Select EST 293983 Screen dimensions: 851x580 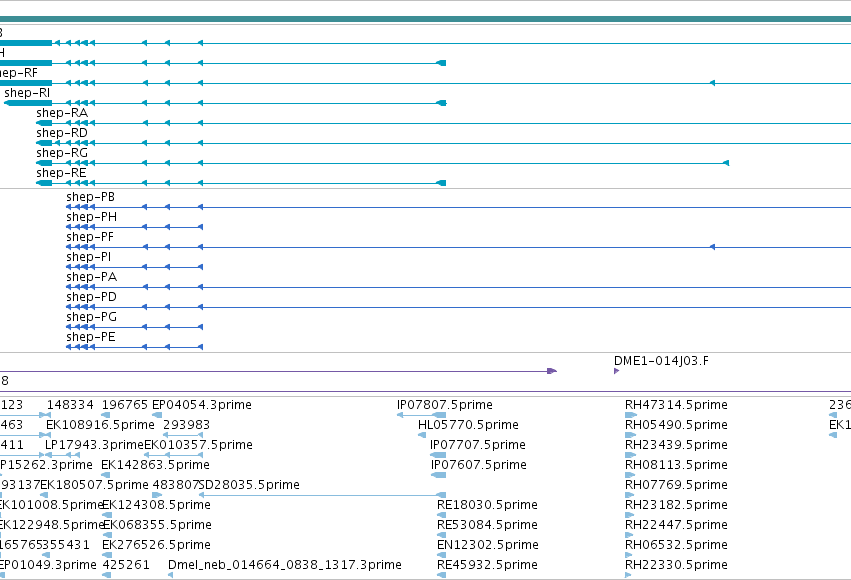(x=186, y=425)
